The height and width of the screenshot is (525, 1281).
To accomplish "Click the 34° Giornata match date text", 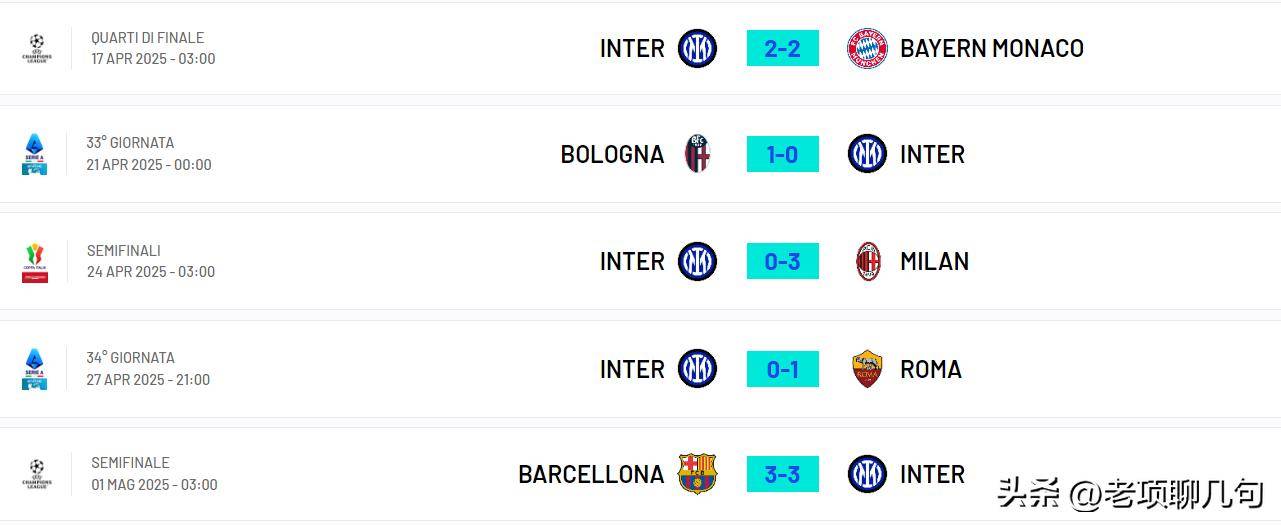I will 148,380.
